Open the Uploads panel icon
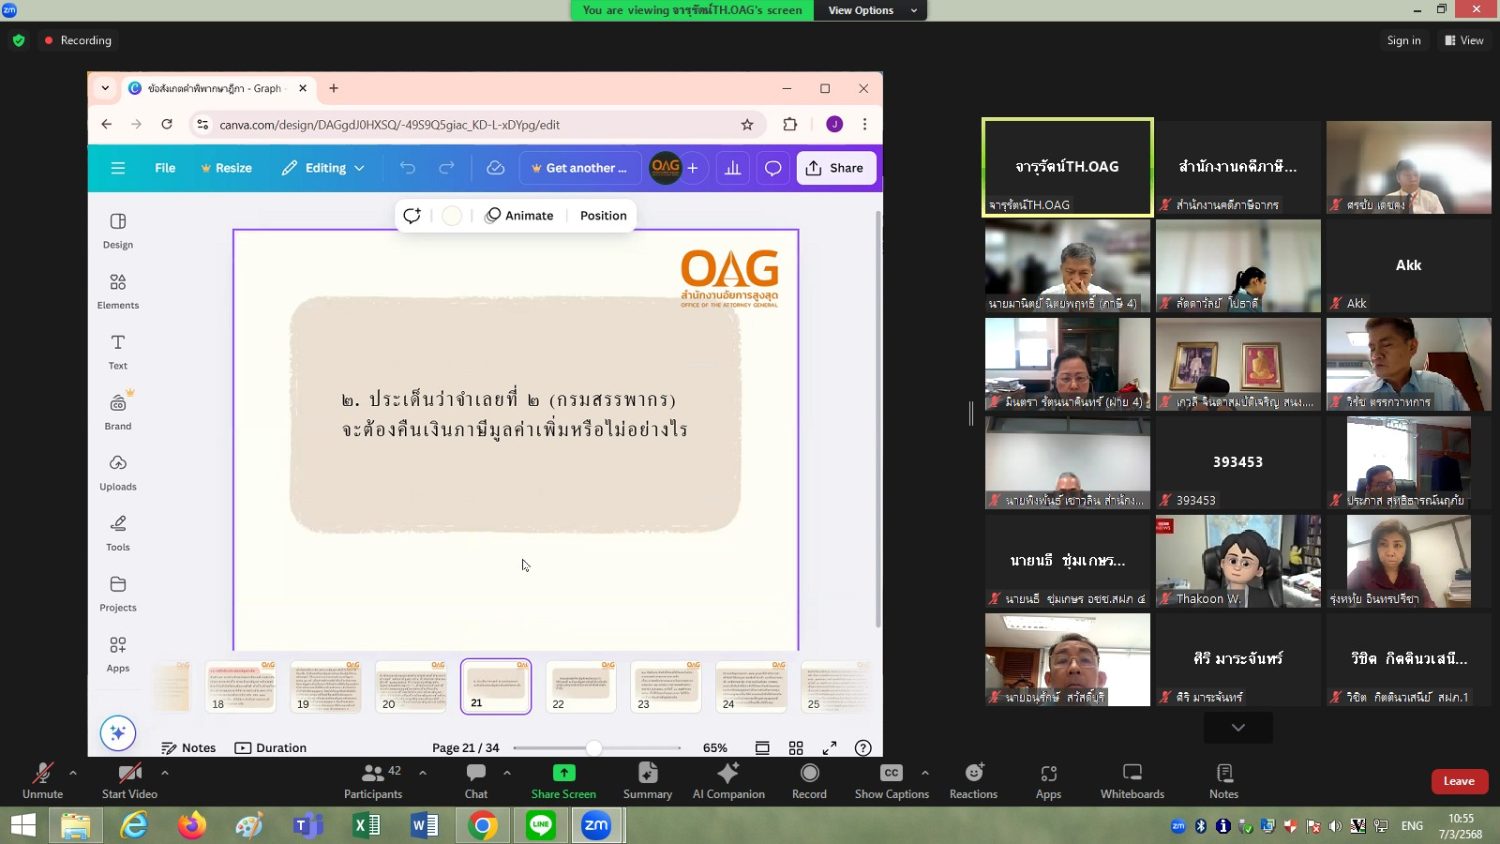The image size is (1500, 844). pyautogui.click(x=118, y=472)
